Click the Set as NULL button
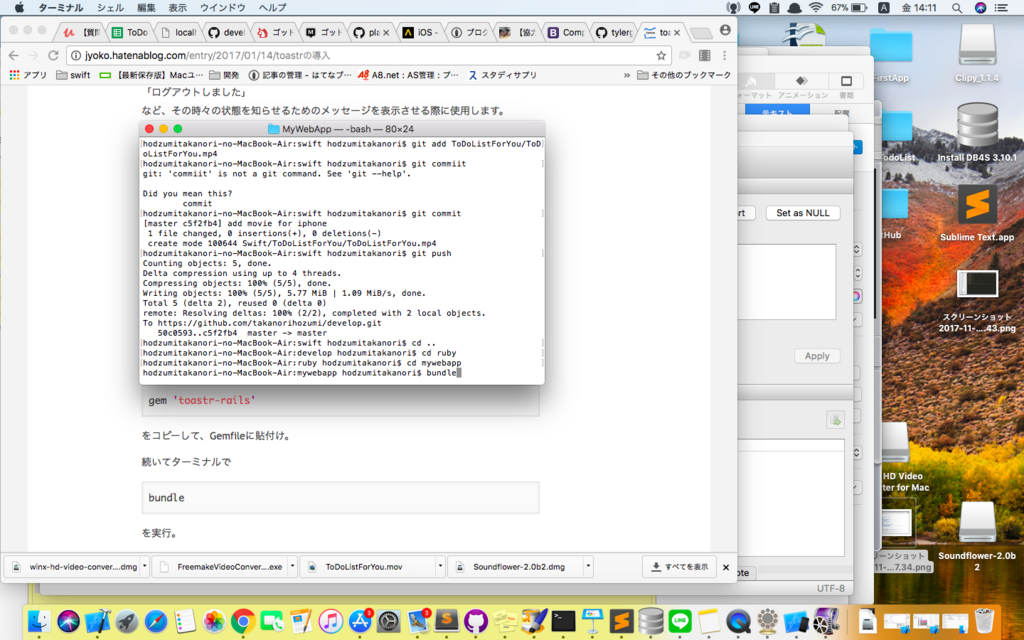Screen dimensions: 1024x640 click(803, 213)
